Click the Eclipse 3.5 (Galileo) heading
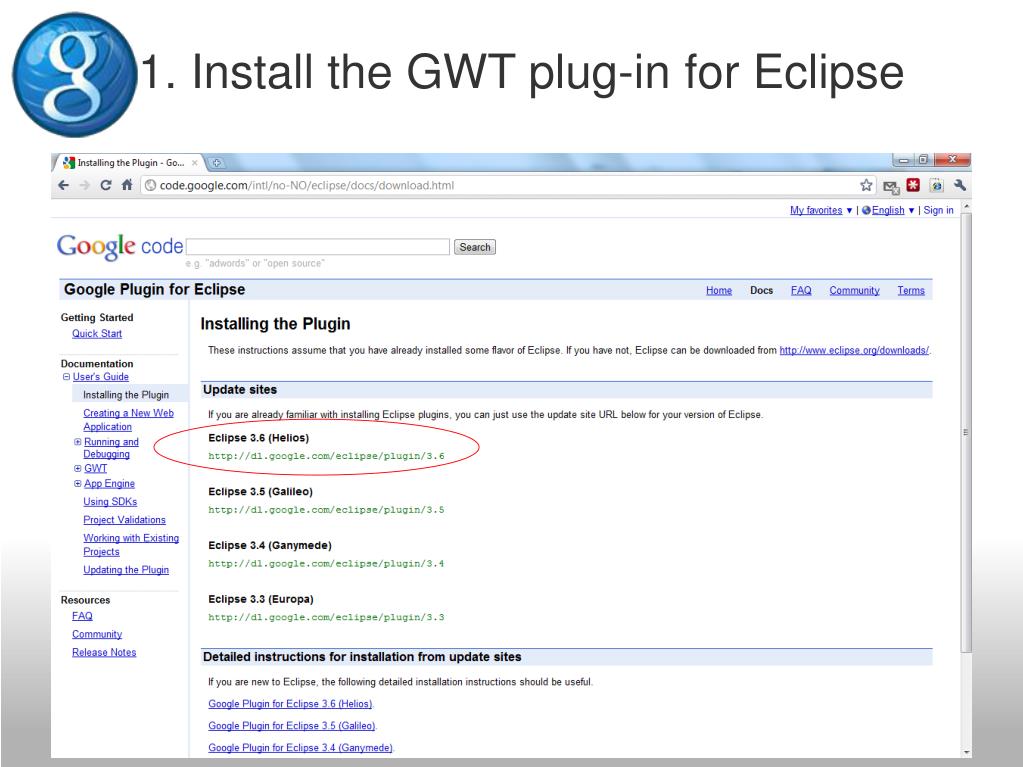 [260, 492]
